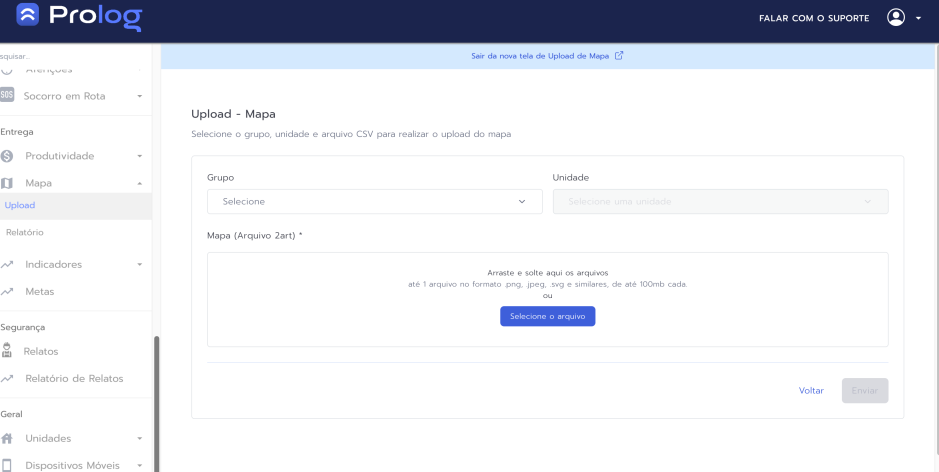Collapse the Mapa sidebar section arrow
Image resolution: width=939 pixels, height=472 pixels.
[140, 183]
